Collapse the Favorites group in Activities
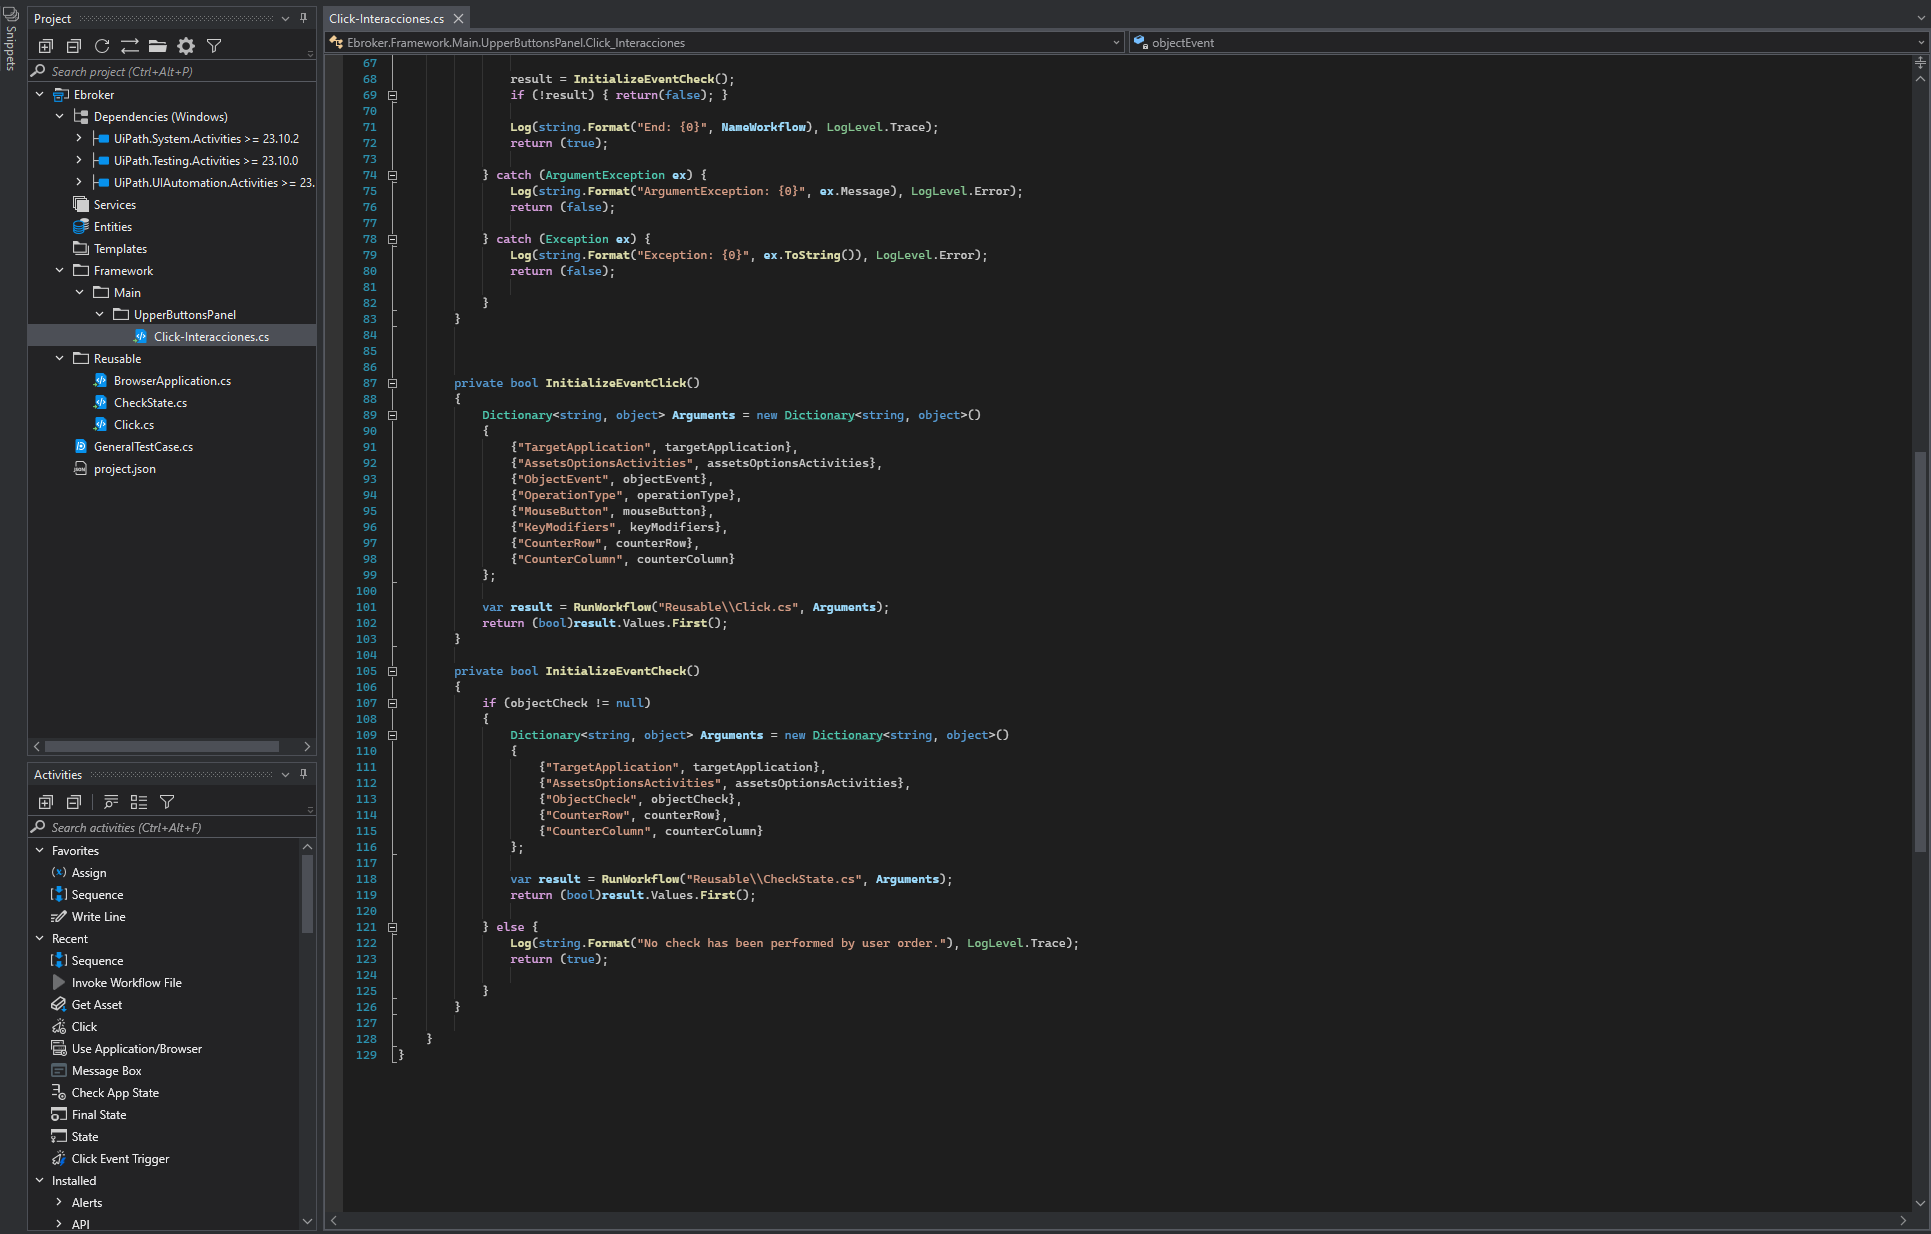The width and height of the screenshot is (1931, 1234). (40, 851)
